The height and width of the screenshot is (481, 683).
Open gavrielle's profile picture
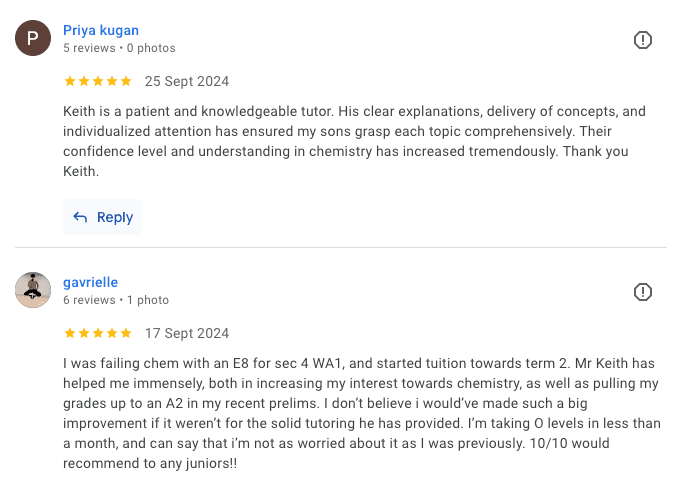coord(33,290)
